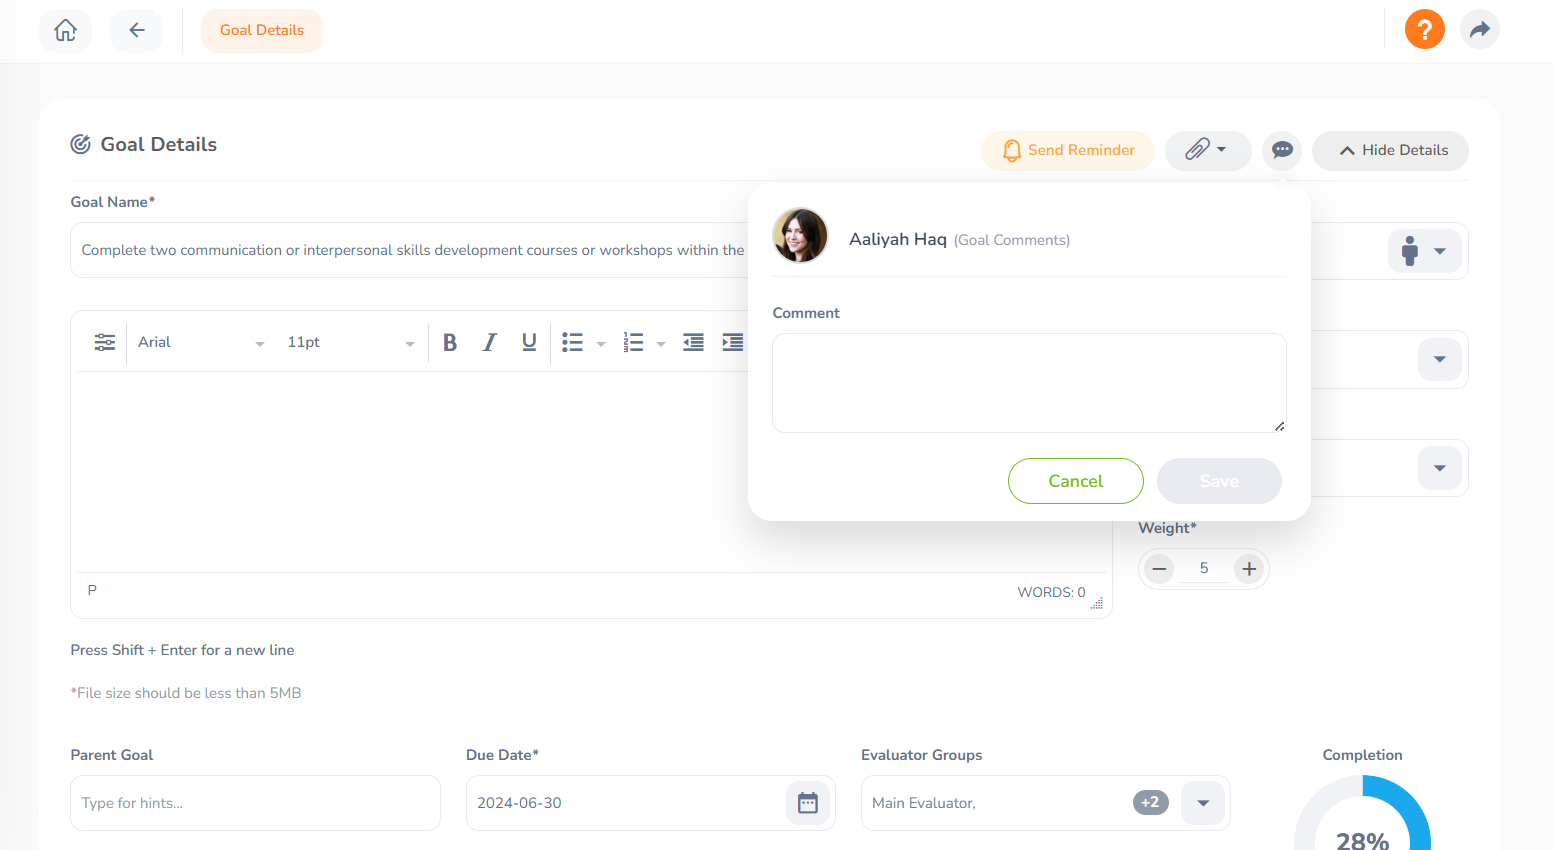Click the Aaliyah Haq name text
The height and width of the screenshot is (850, 1553).
click(x=897, y=239)
